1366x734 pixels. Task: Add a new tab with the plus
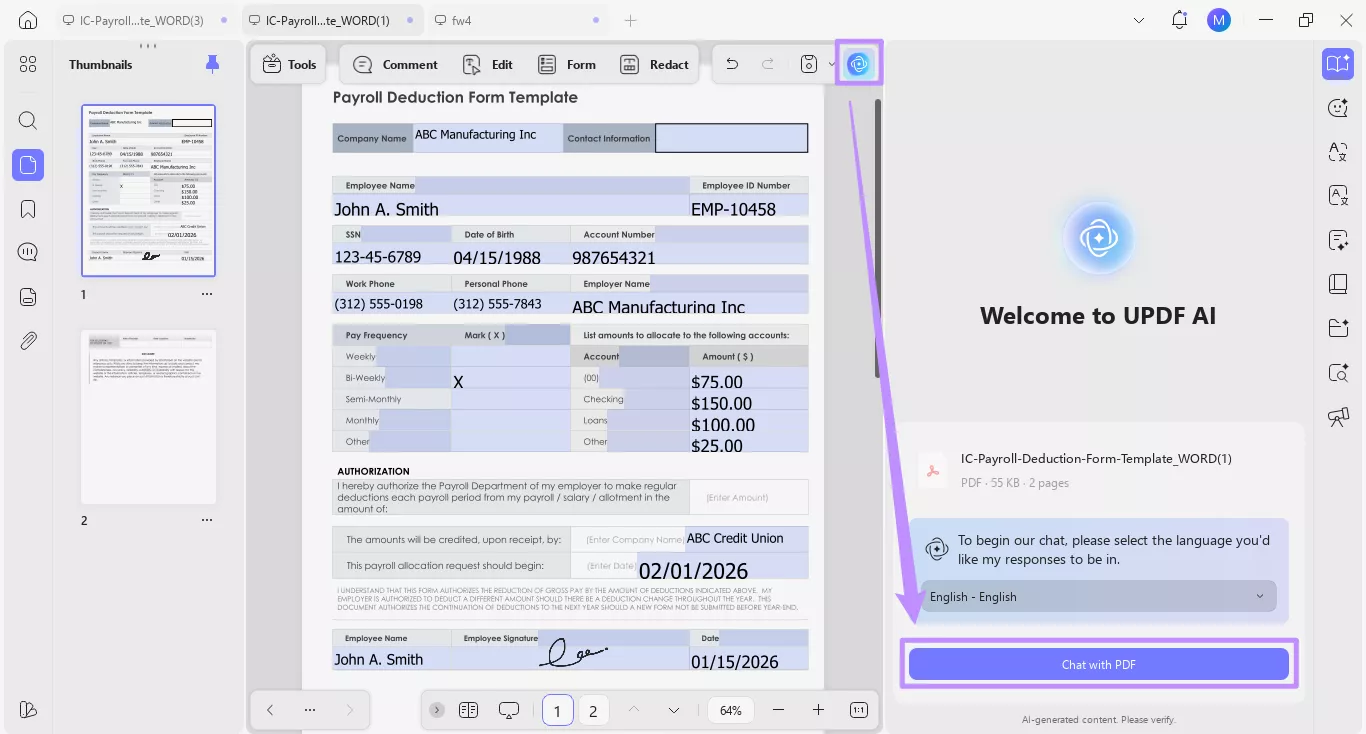630,20
